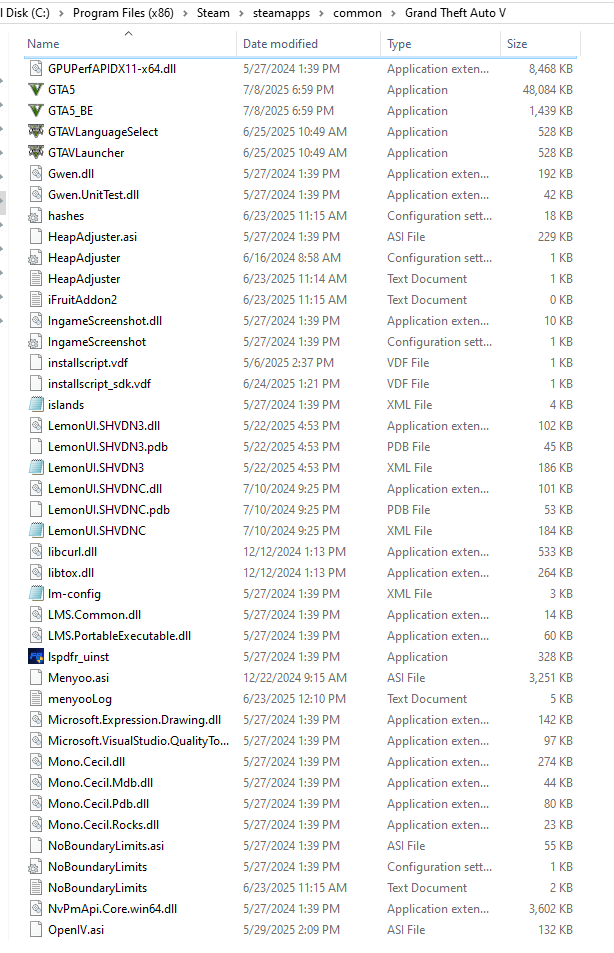Click the Mono.Cecil.dll file icon

tap(36, 762)
